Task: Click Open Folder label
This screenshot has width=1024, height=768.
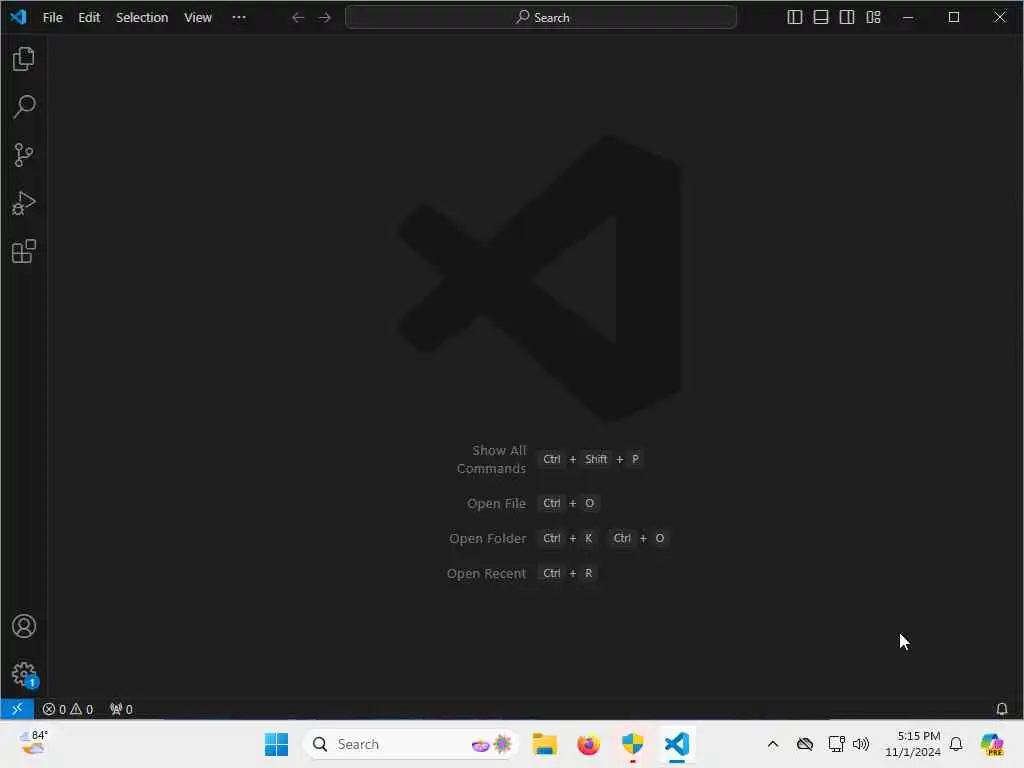Action: (487, 539)
